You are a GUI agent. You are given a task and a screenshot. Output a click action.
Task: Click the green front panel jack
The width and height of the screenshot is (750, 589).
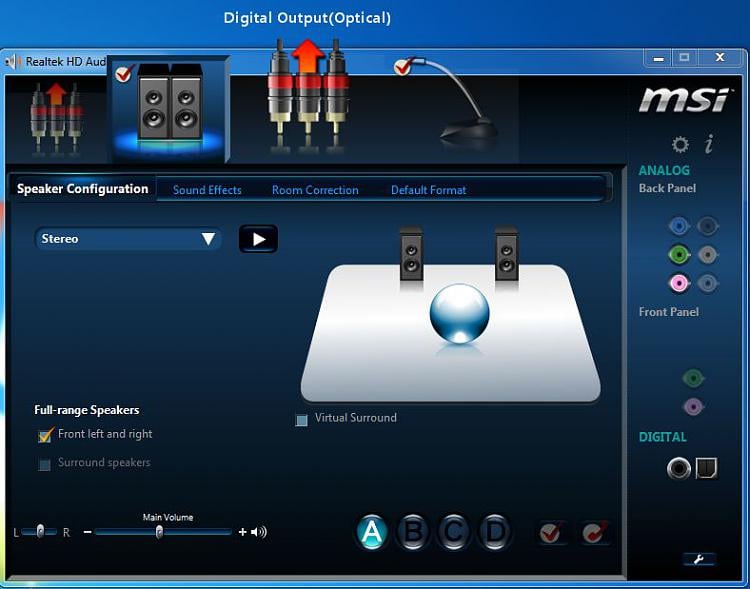tap(693, 378)
